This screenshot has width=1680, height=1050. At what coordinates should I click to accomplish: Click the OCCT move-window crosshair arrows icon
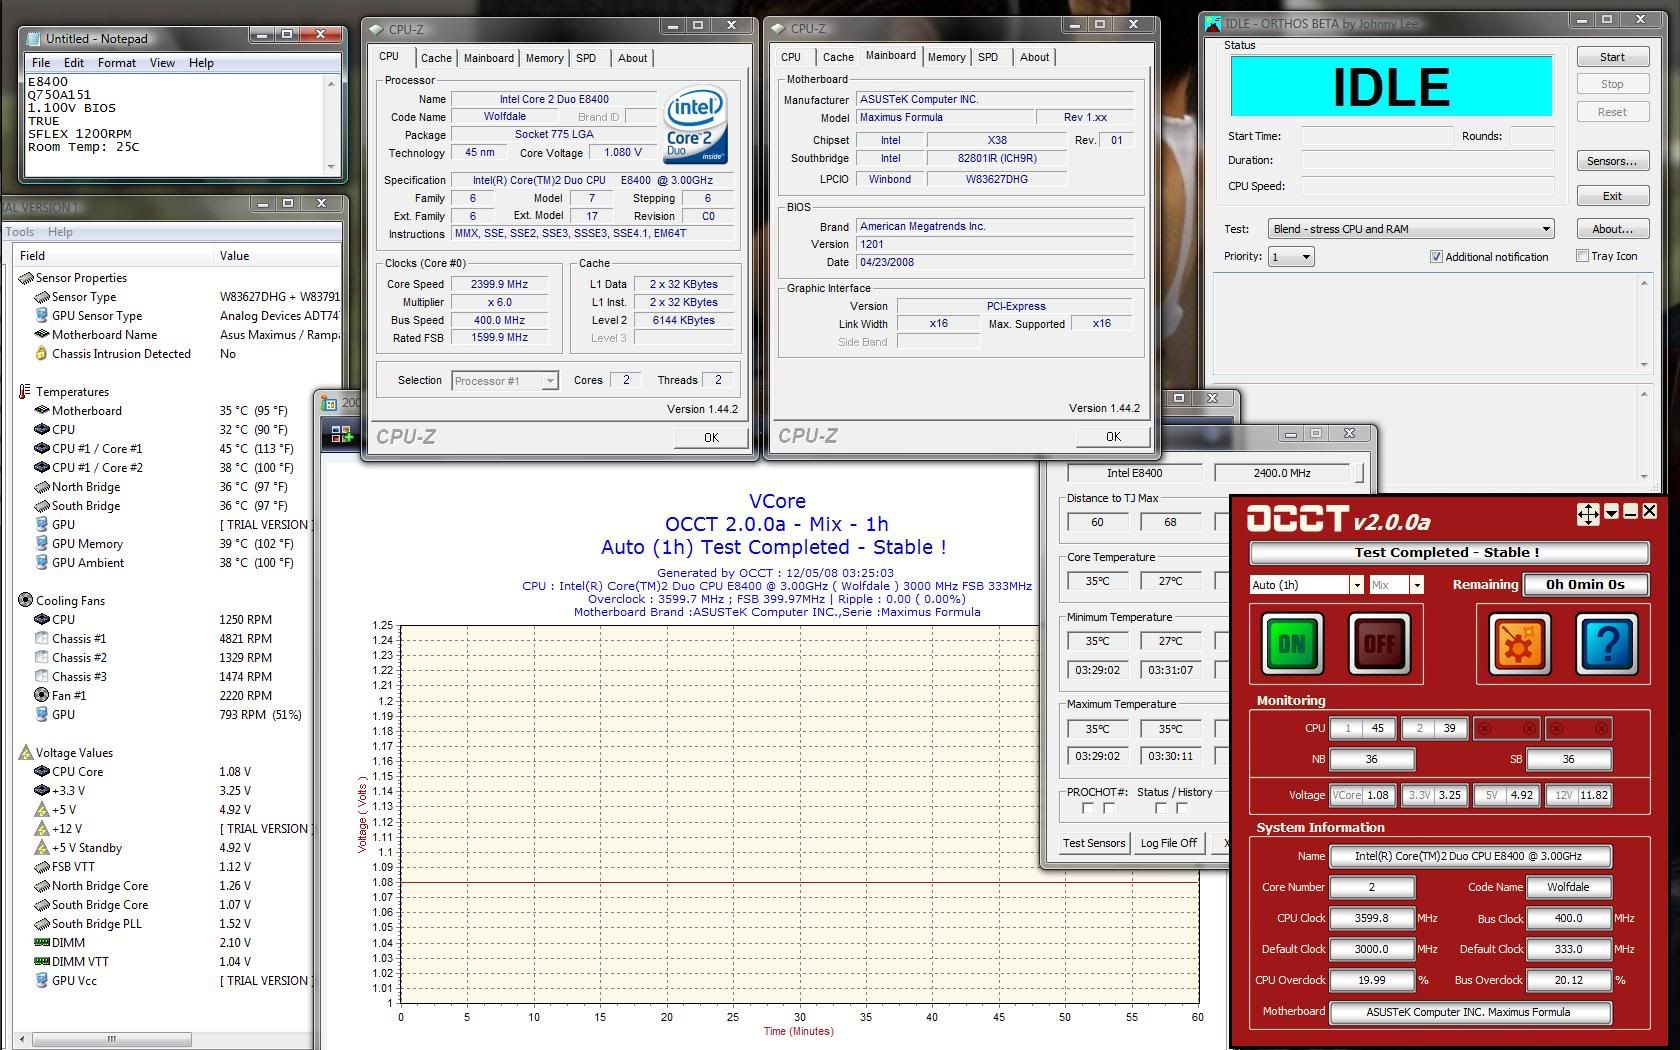[1587, 514]
